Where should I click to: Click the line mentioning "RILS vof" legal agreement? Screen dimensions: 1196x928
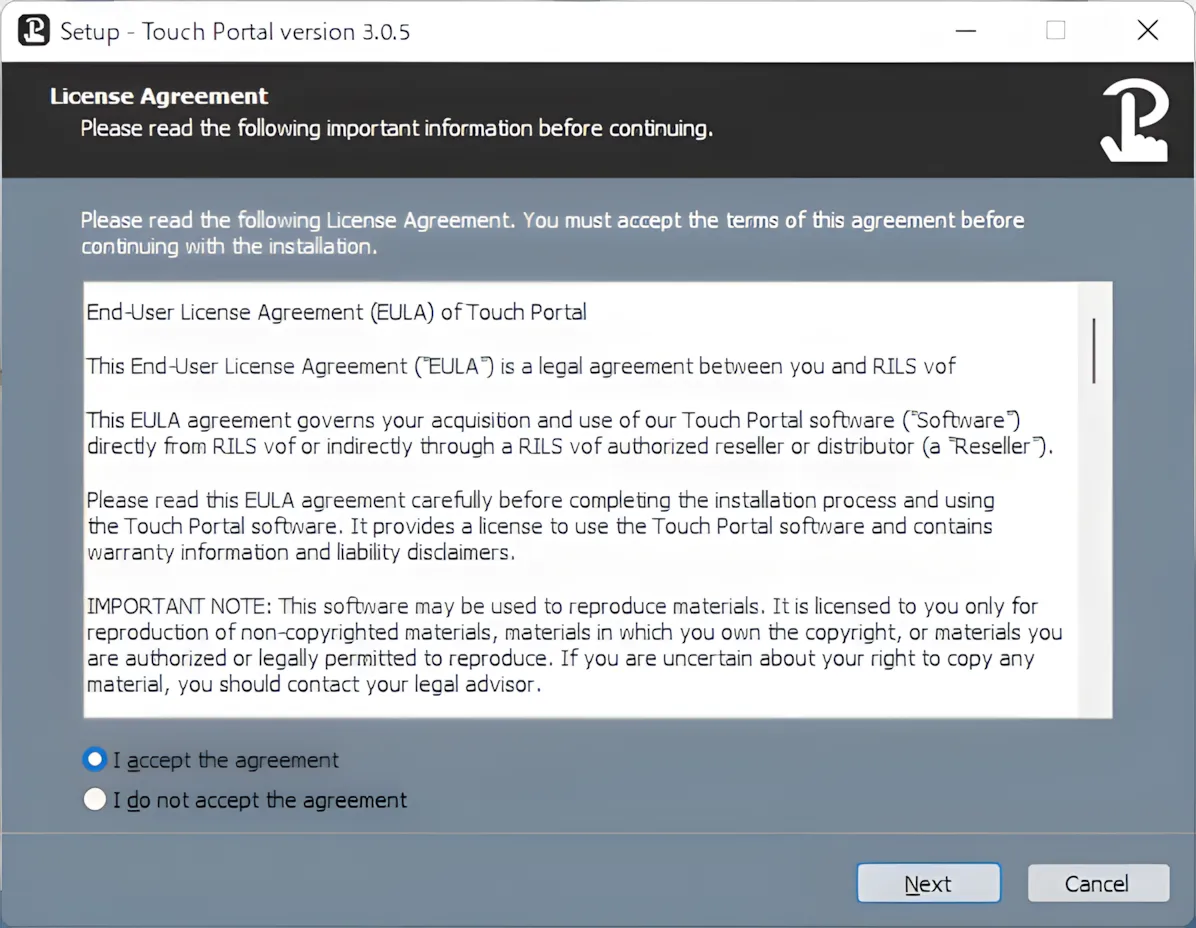(520, 366)
